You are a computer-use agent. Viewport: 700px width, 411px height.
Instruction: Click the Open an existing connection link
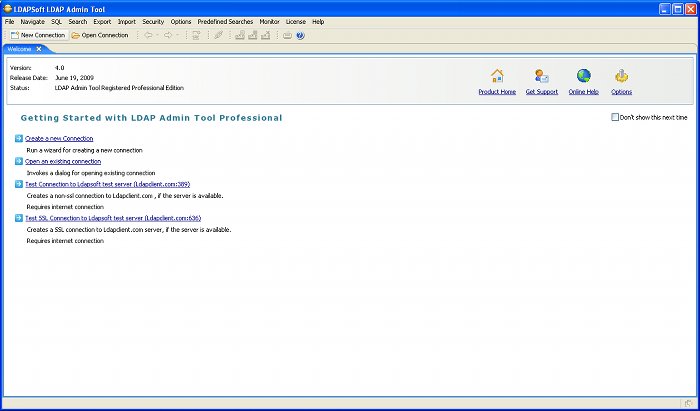[63, 161]
